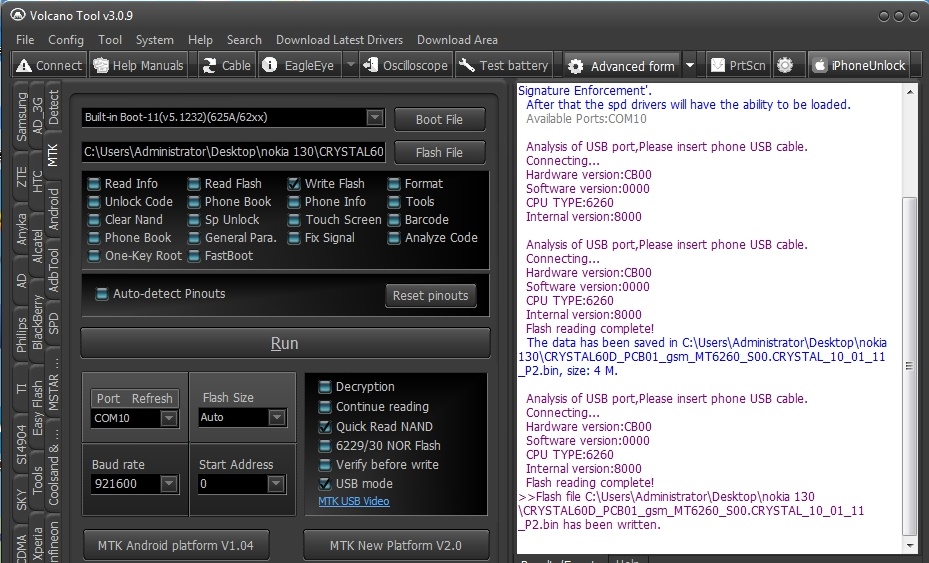Open Download Latest Drivers menu
The height and width of the screenshot is (563, 929).
click(339, 40)
